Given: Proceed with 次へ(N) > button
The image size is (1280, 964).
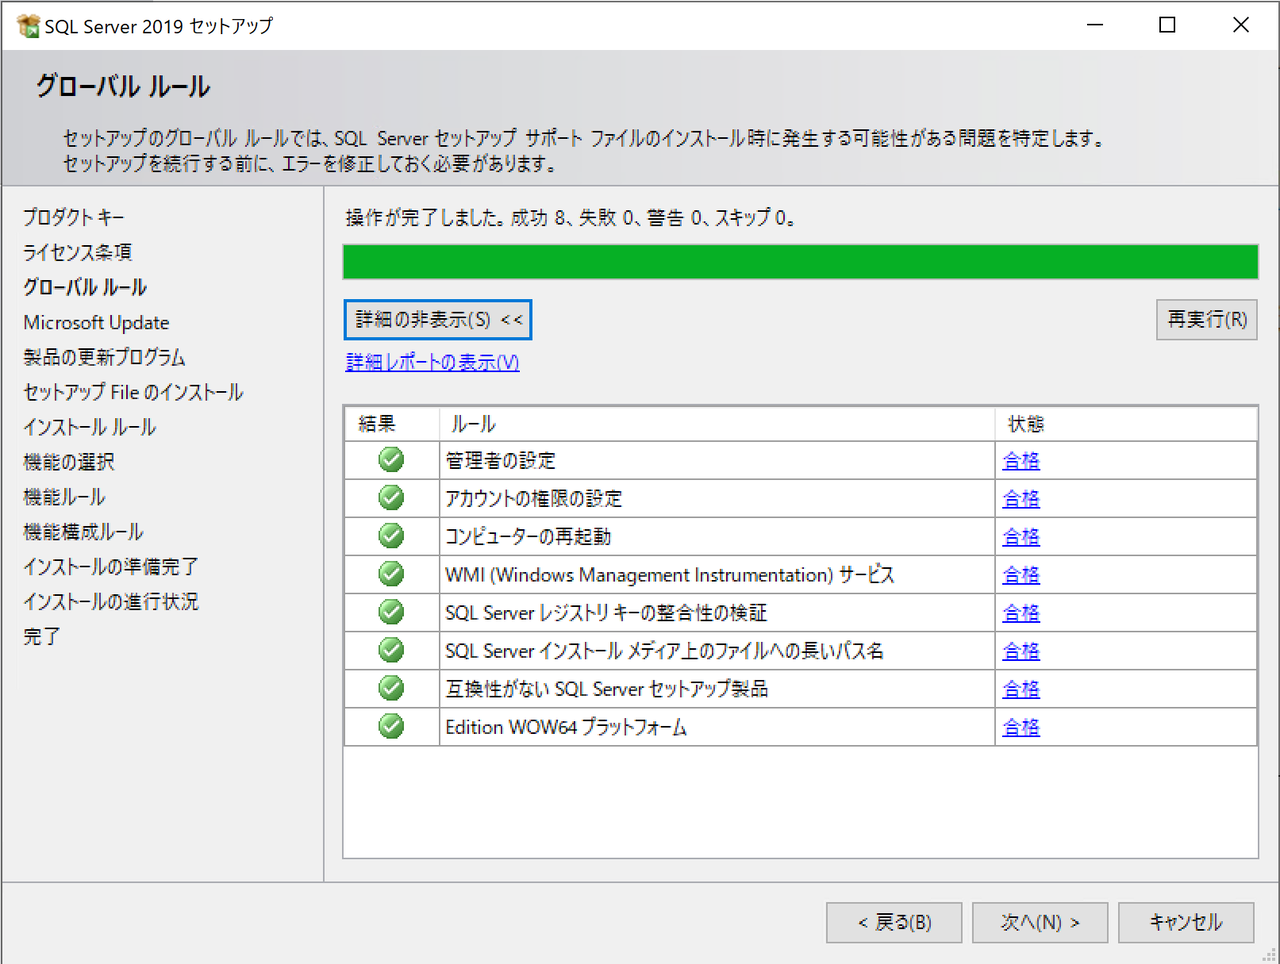Looking at the screenshot, I should point(1040,922).
